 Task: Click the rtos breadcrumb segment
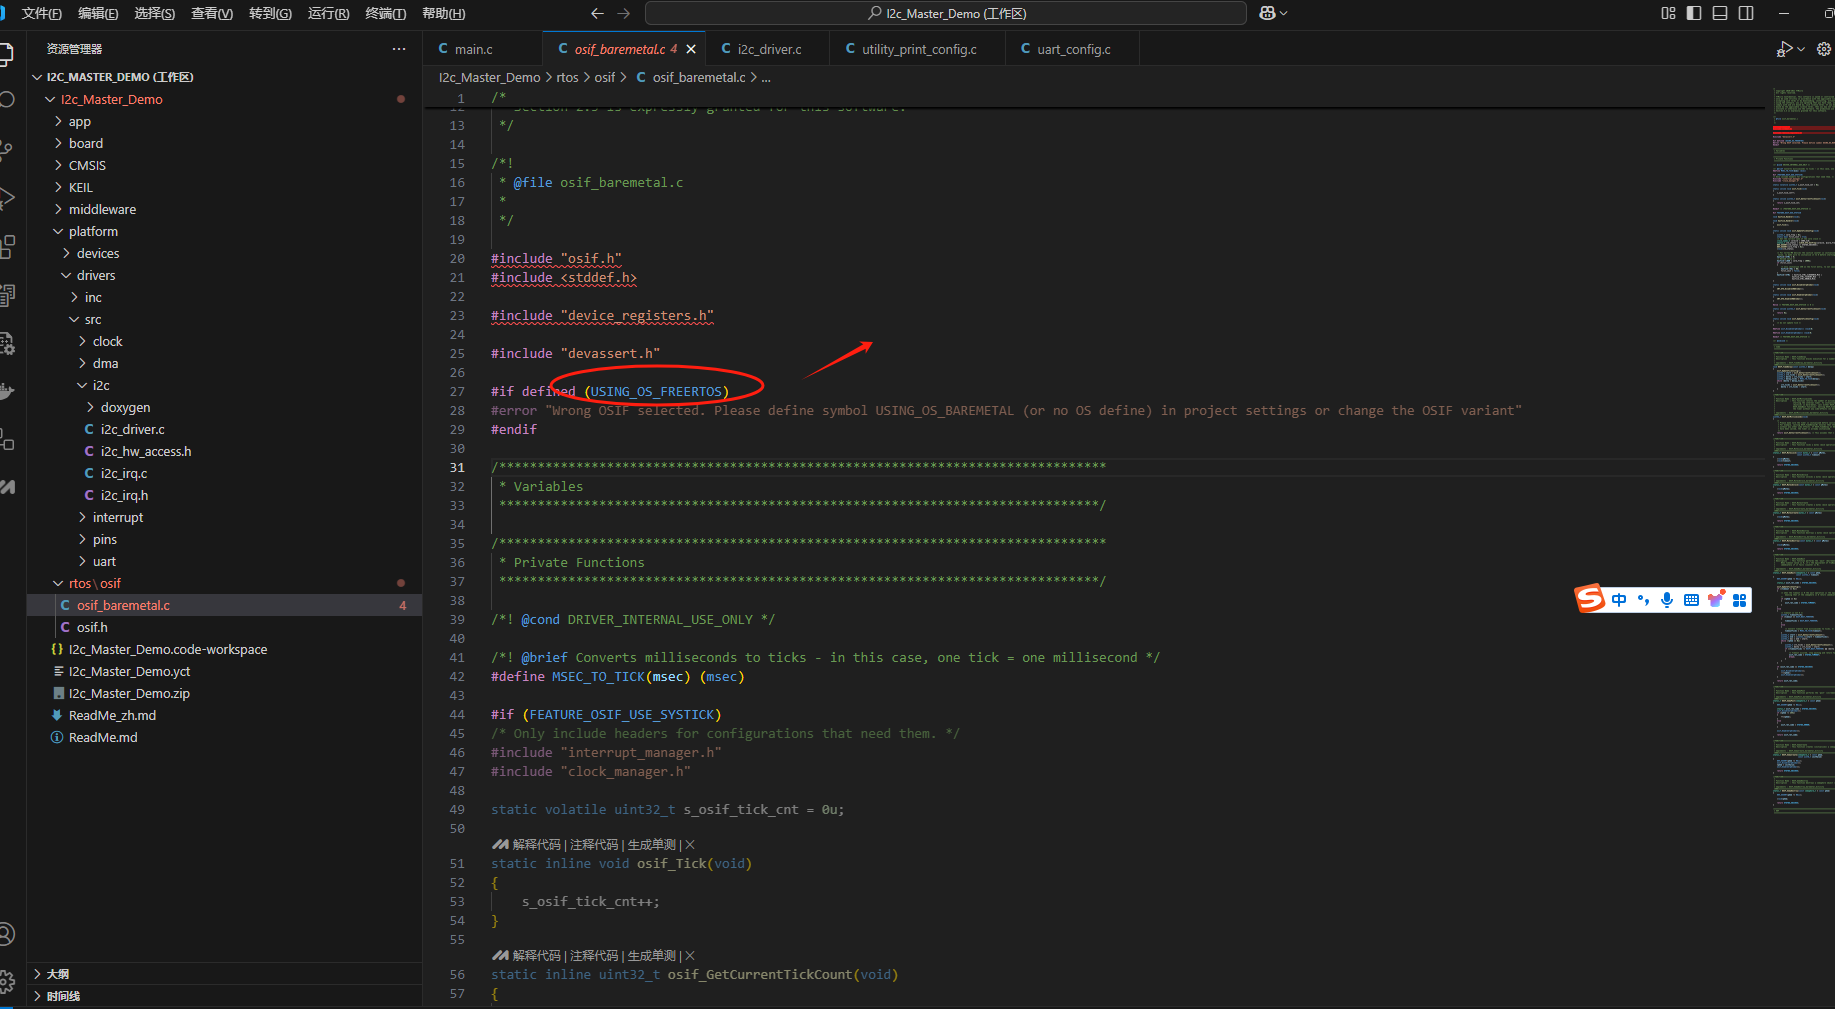coord(567,77)
